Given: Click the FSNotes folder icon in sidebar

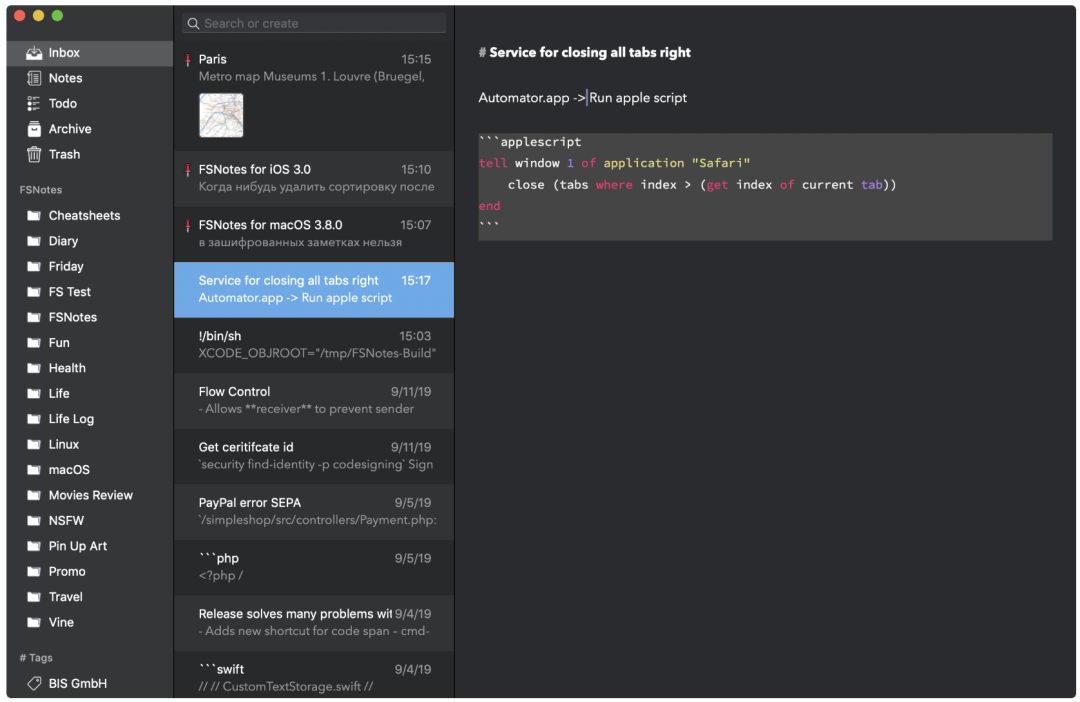Looking at the screenshot, I should coord(34,318).
